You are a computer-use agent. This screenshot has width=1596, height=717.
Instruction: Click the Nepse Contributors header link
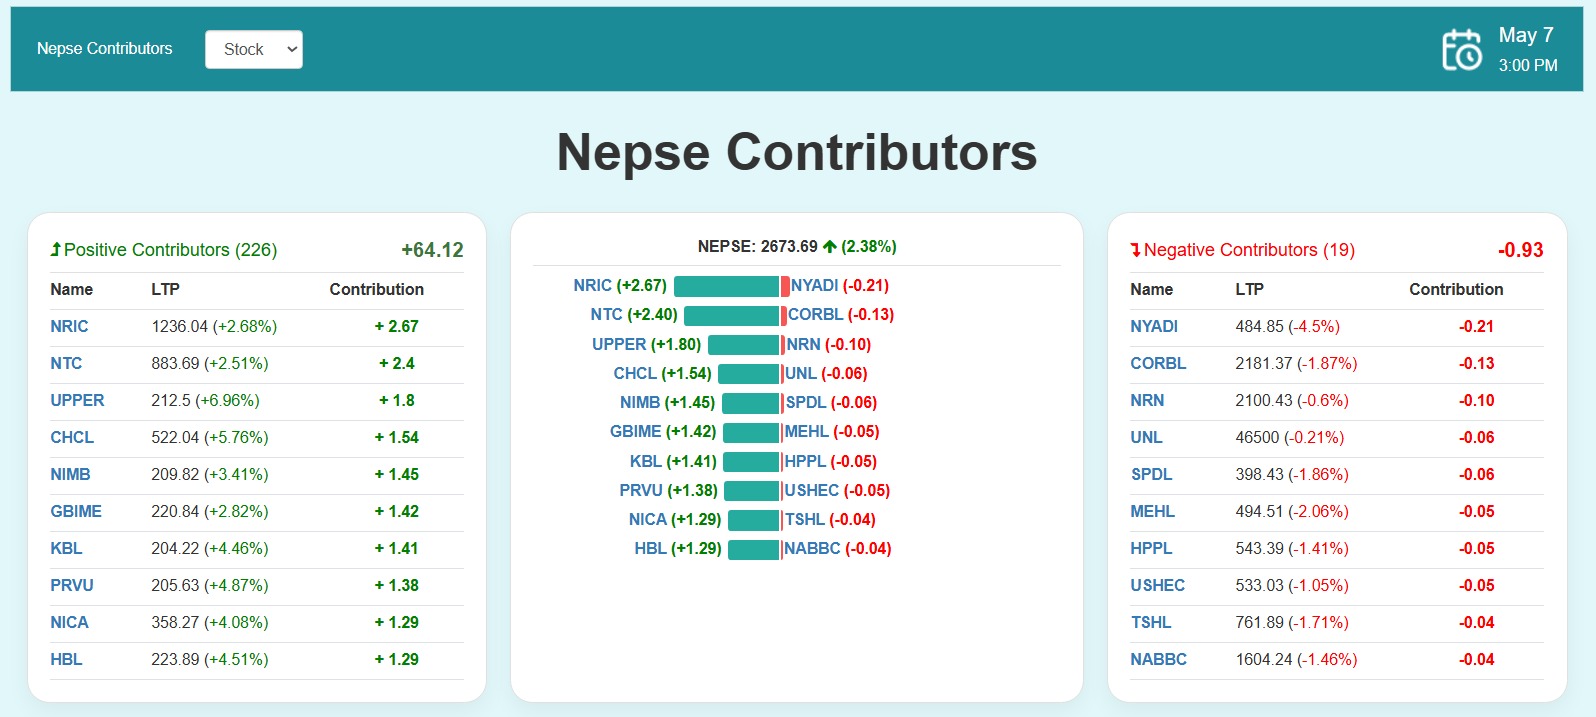(x=104, y=49)
